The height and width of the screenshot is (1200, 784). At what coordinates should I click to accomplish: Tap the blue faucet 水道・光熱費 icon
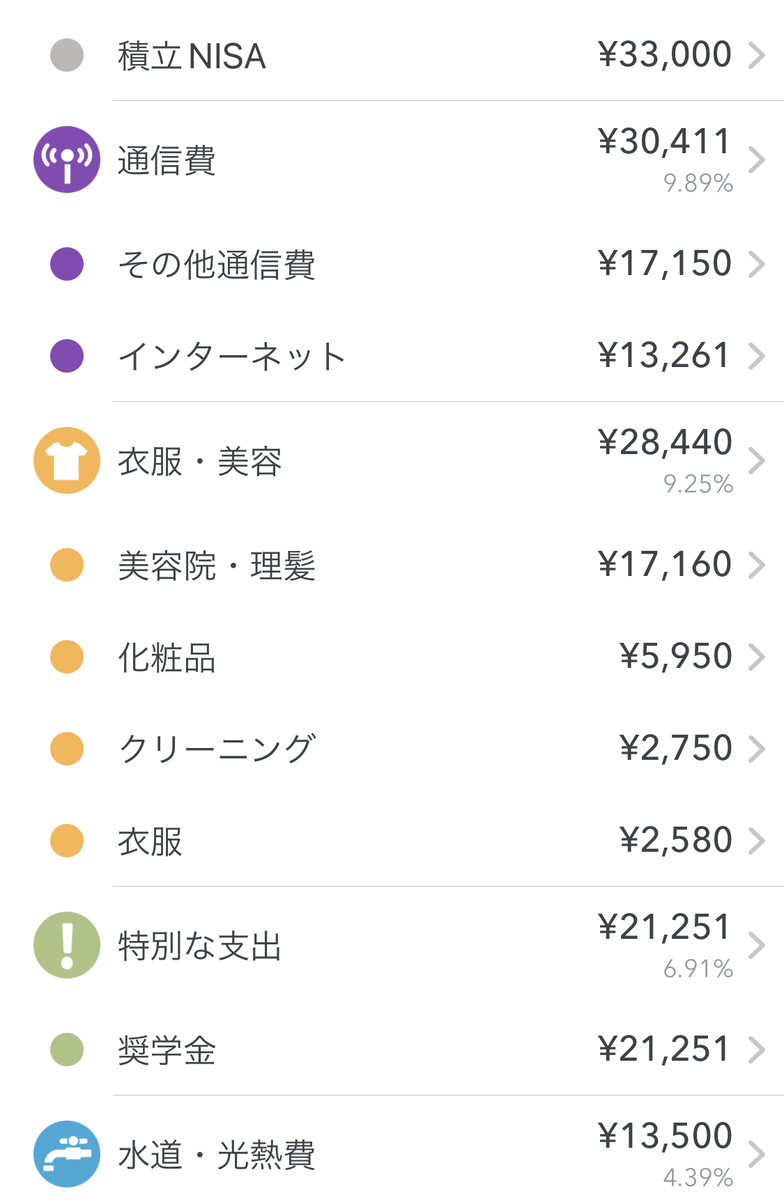(67, 1154)
